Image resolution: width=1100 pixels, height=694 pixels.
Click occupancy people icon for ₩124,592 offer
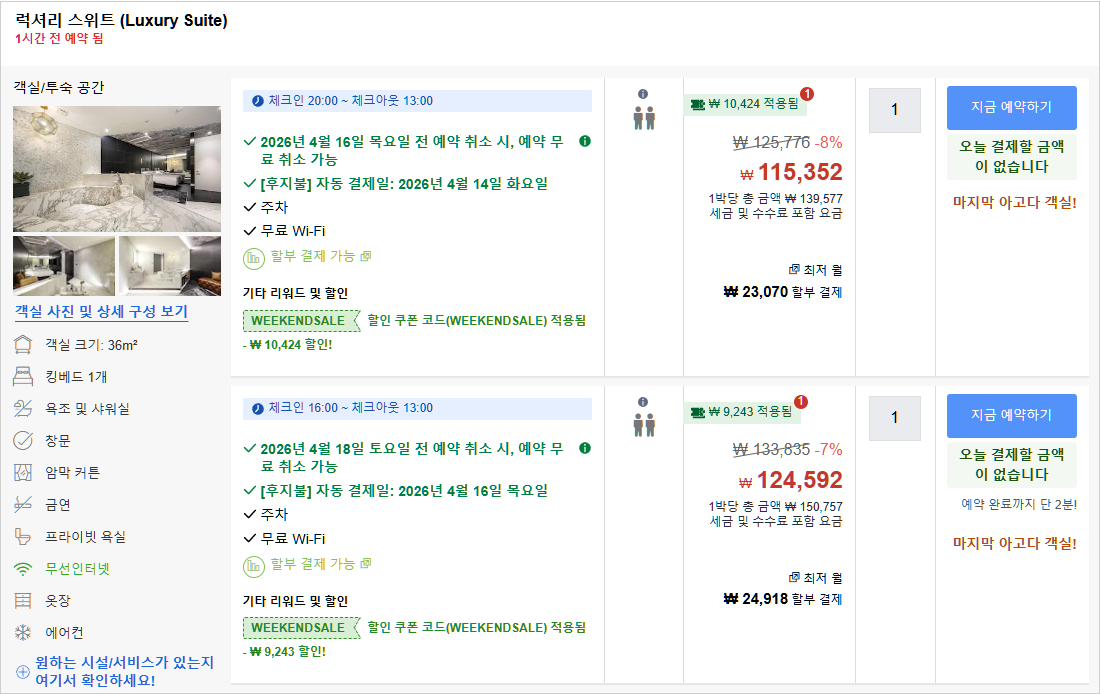pyautogui.click(x=644, y=425)
